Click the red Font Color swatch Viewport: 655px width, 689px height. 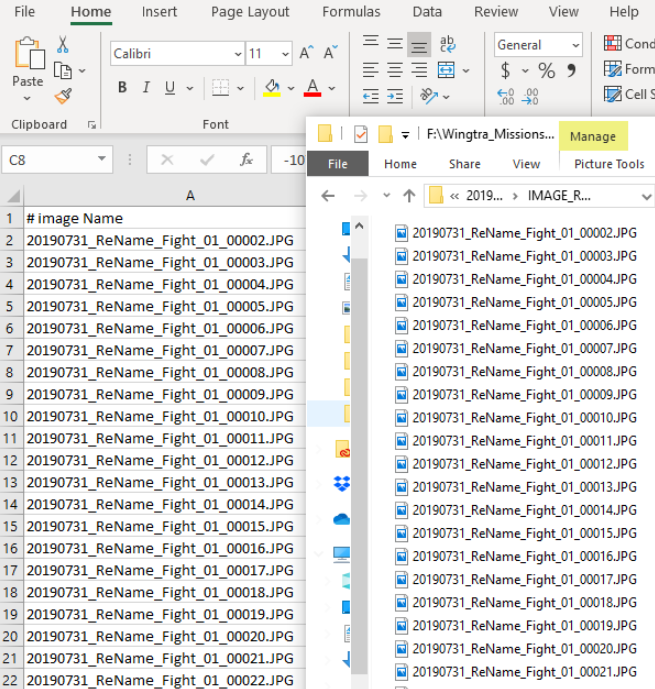(312, 88)
